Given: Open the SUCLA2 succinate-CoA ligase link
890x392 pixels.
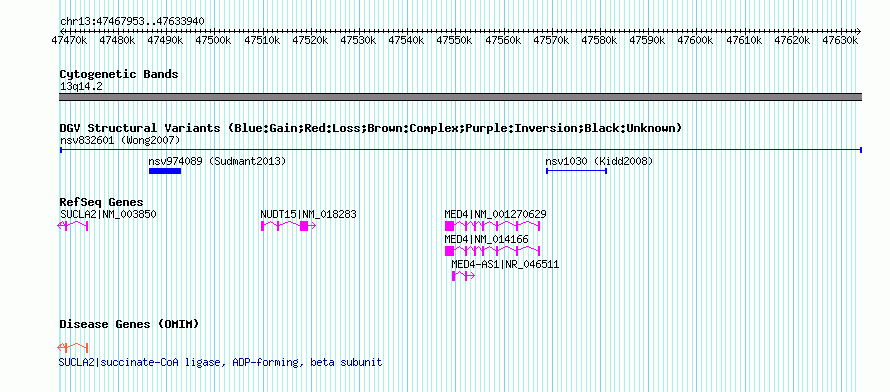Looking at the screenshot, I should click(220, 362).
